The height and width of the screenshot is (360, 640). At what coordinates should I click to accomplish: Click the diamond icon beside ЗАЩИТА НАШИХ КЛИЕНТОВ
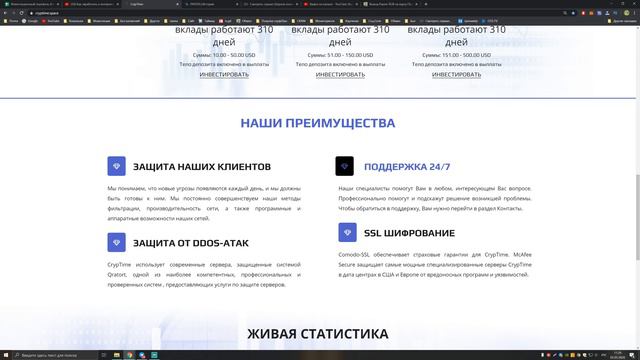point(116,166)
